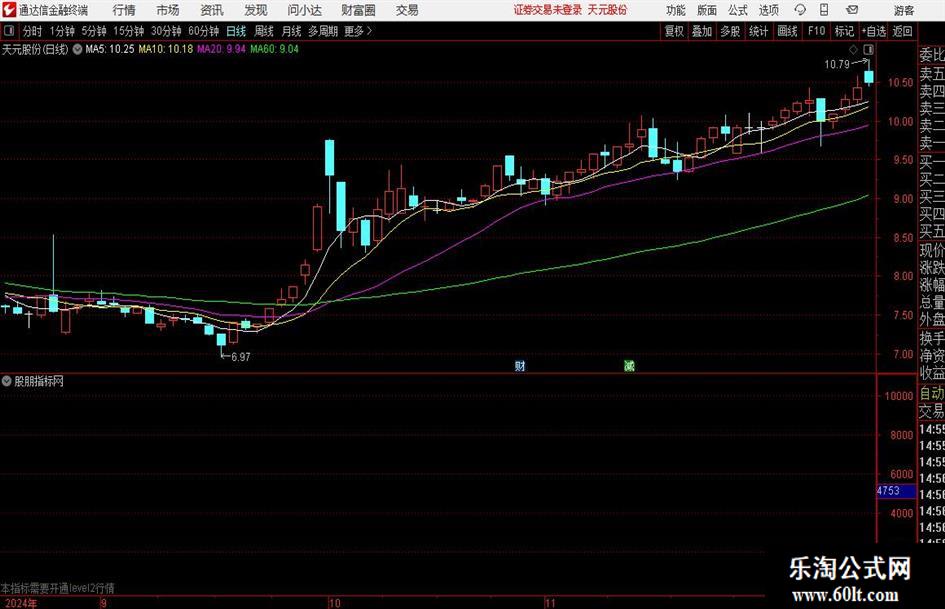This screenshot has height=609, width=945.
Task: Expand the 更多 periods dropdown
Action: (358, 31)
